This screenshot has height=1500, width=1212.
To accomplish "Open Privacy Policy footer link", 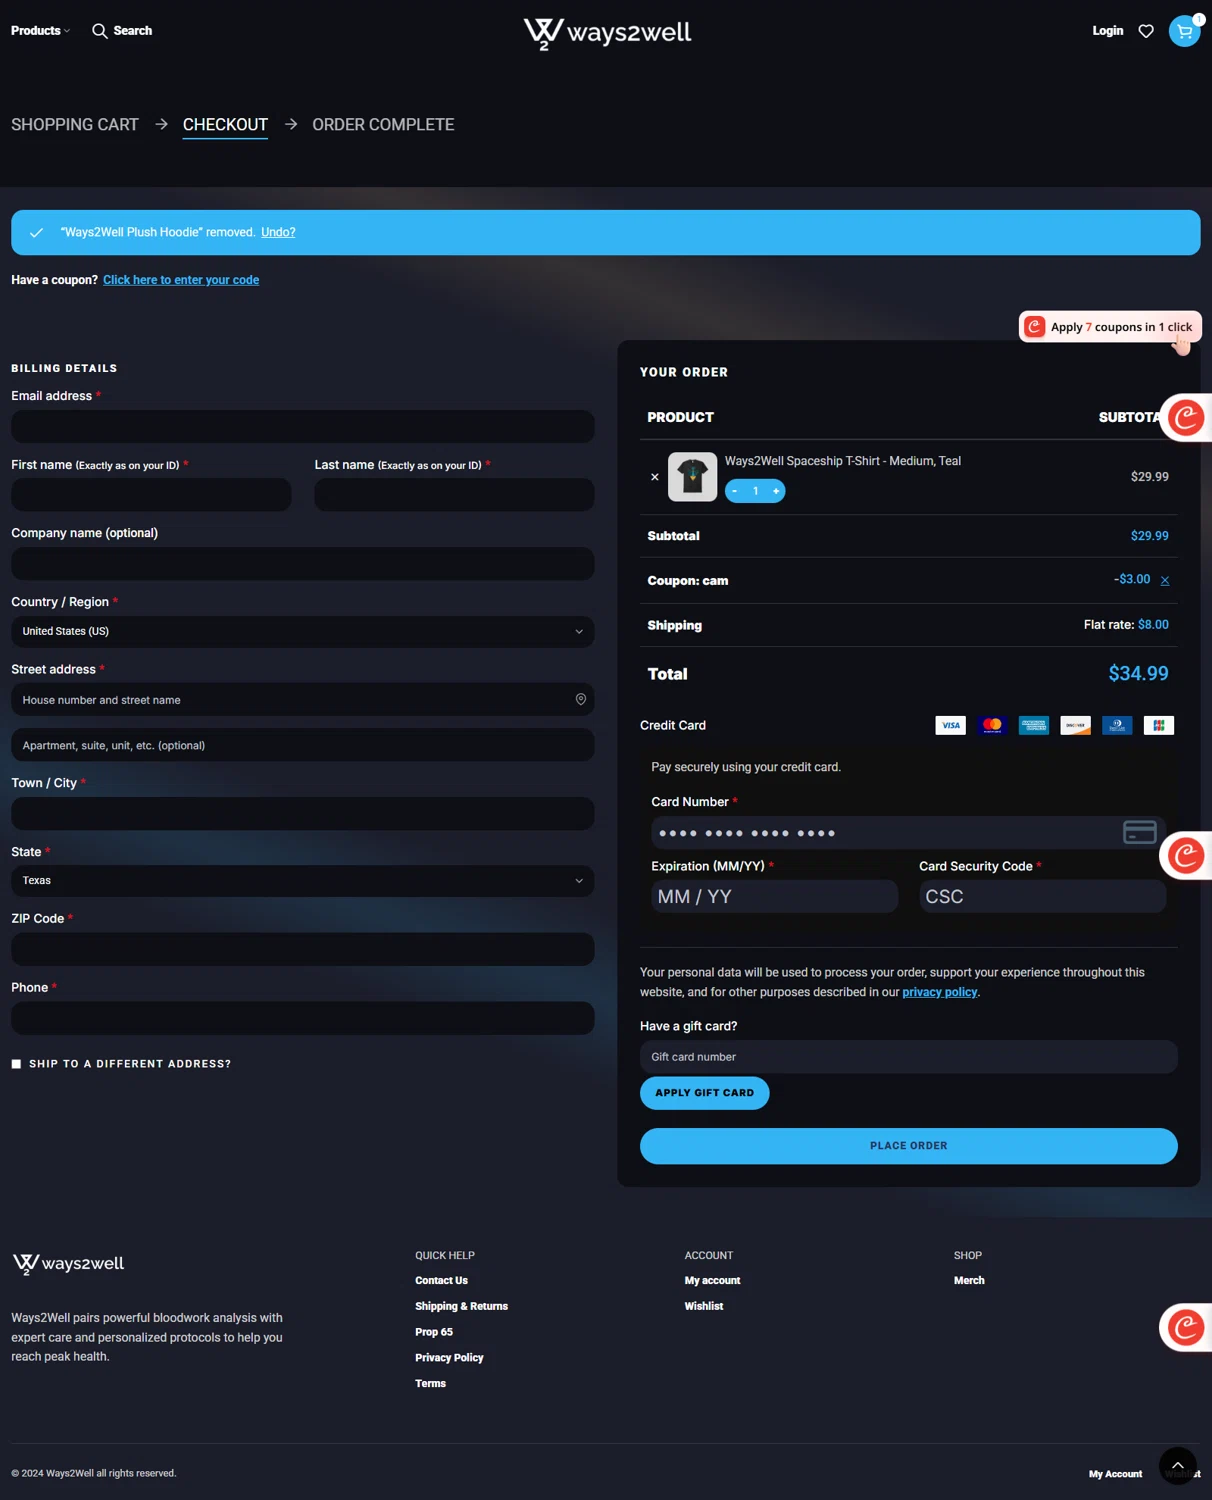I will pos(449,1358).
